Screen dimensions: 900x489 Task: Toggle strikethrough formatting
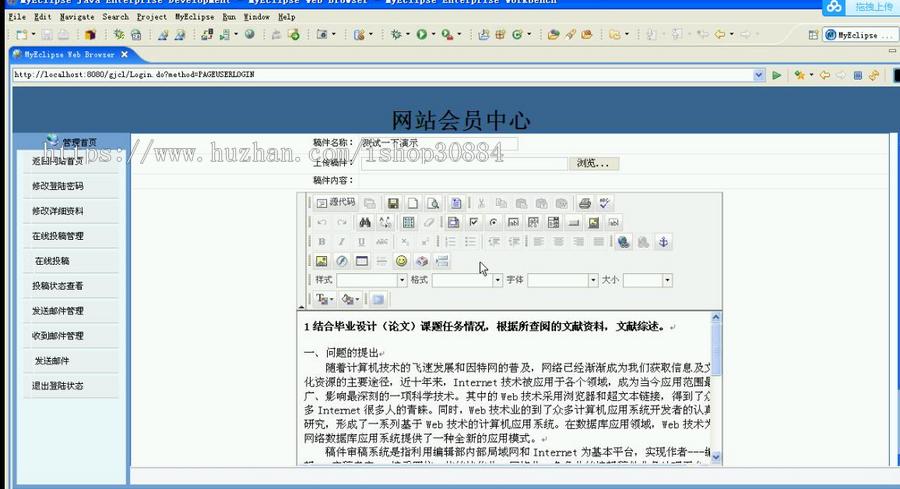pos(382,242)
